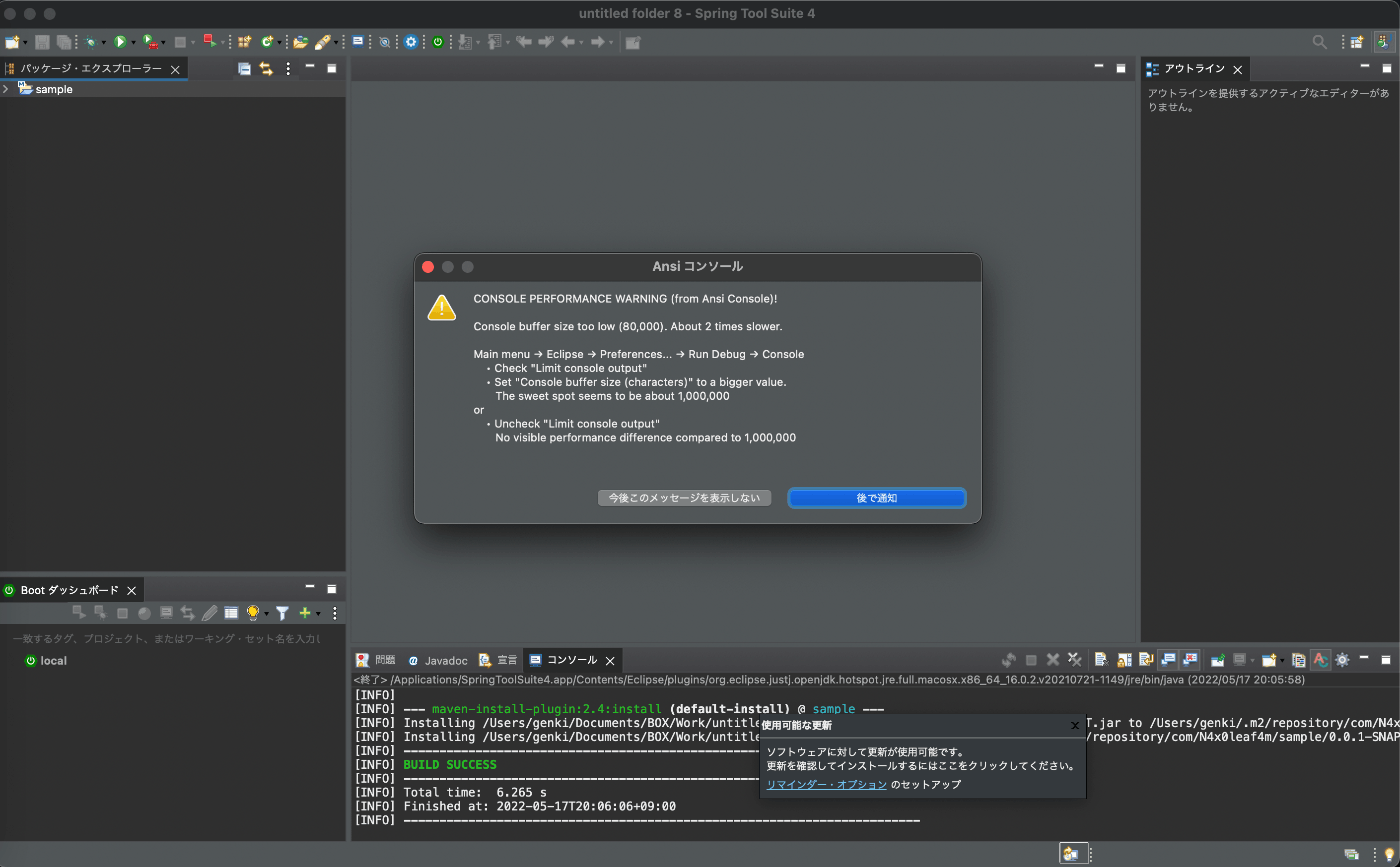Click the New Java Package toolbar icon

tap(244, 42)
